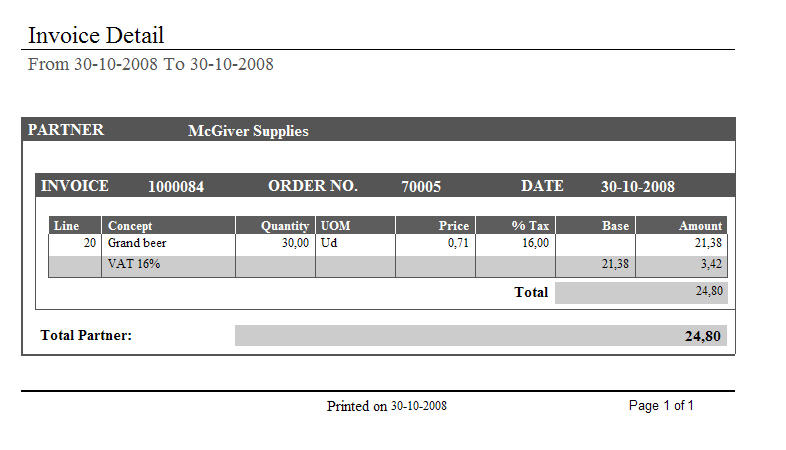Click the % Tax column header

(x=531, y=226)
